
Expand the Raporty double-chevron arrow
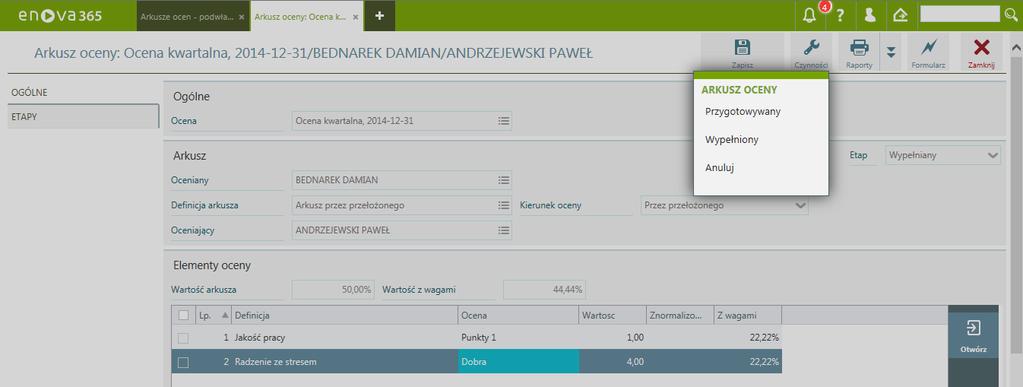tap(891, 52)
